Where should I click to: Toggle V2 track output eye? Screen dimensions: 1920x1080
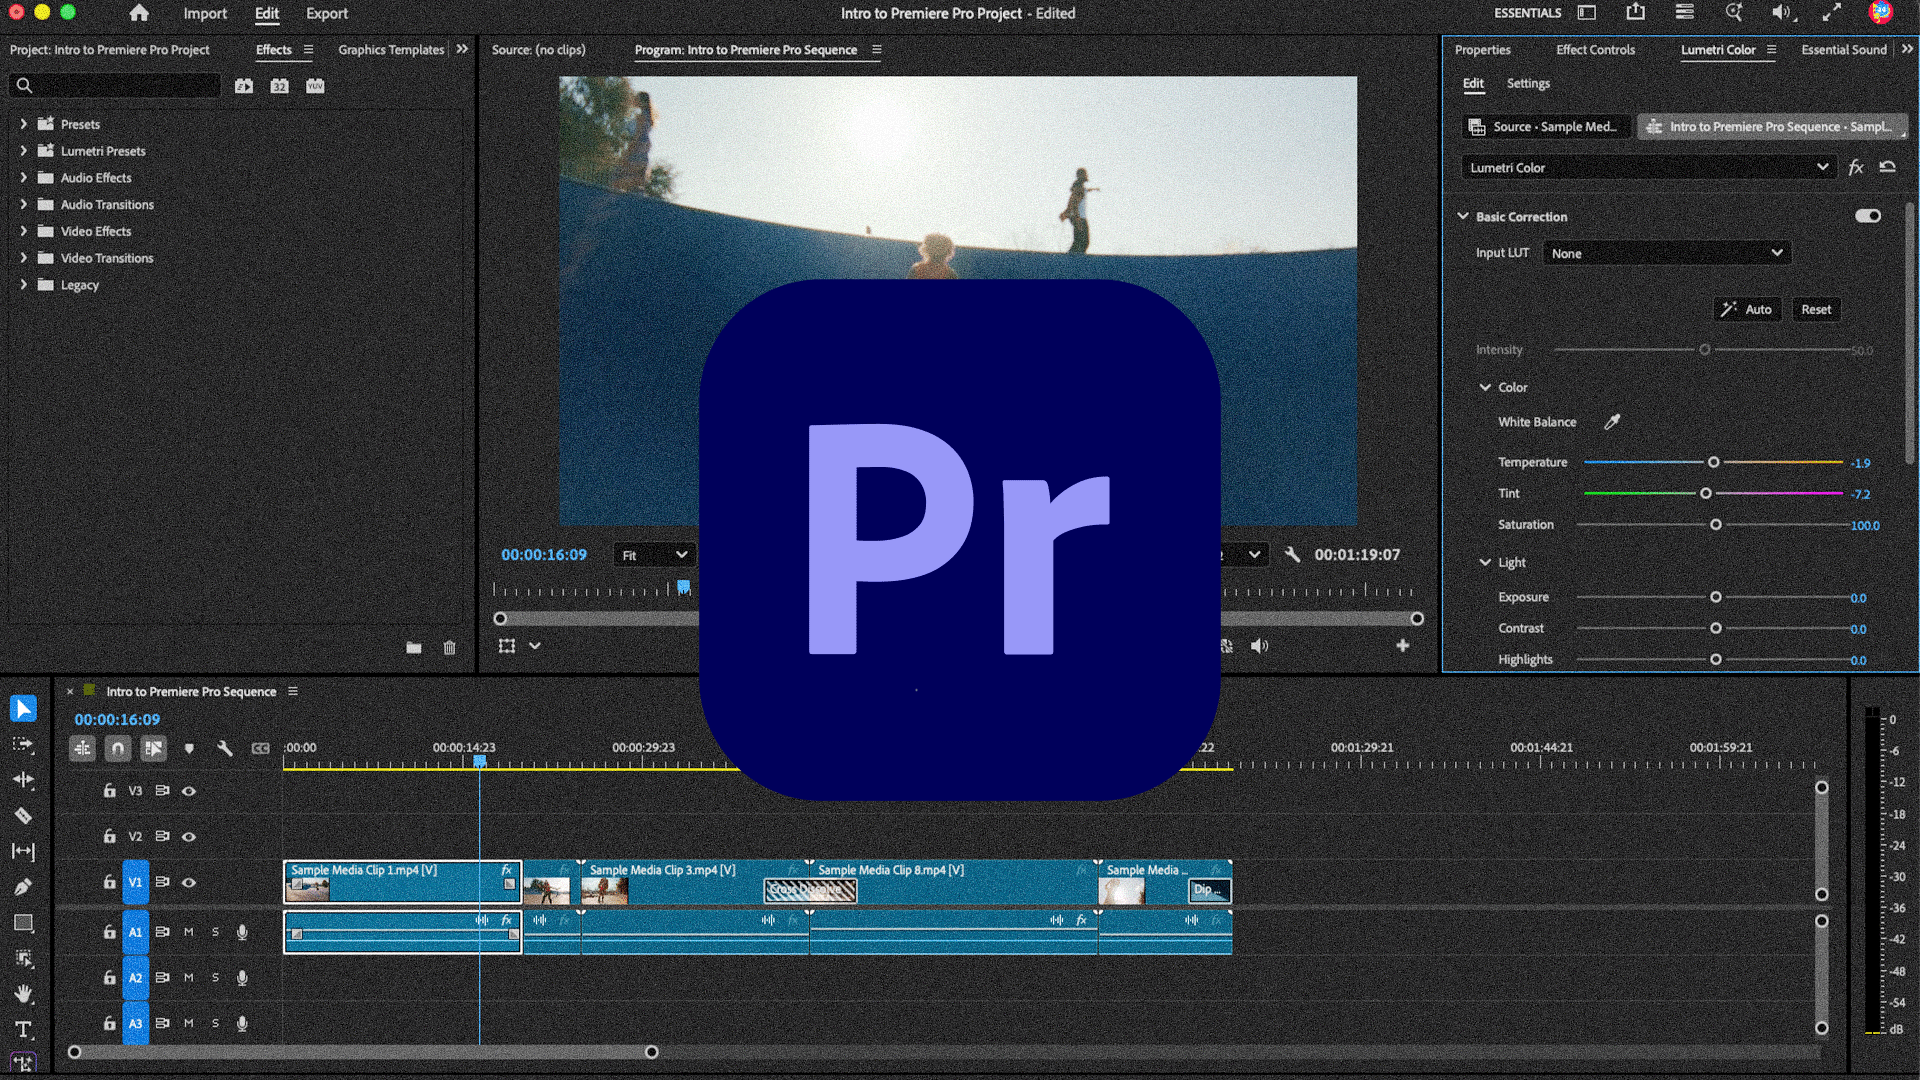[189, 837]
